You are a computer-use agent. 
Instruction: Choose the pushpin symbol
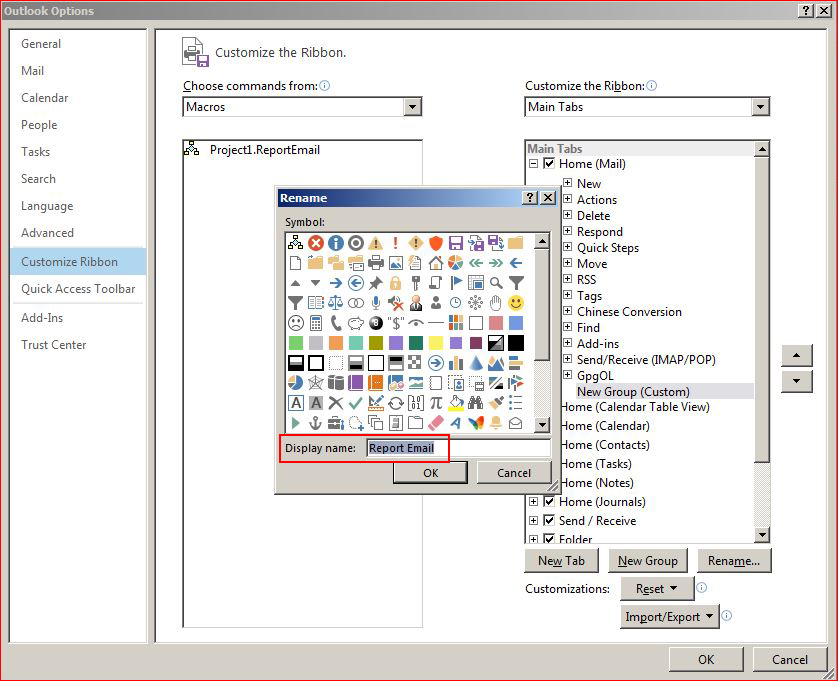pos(376,283)
